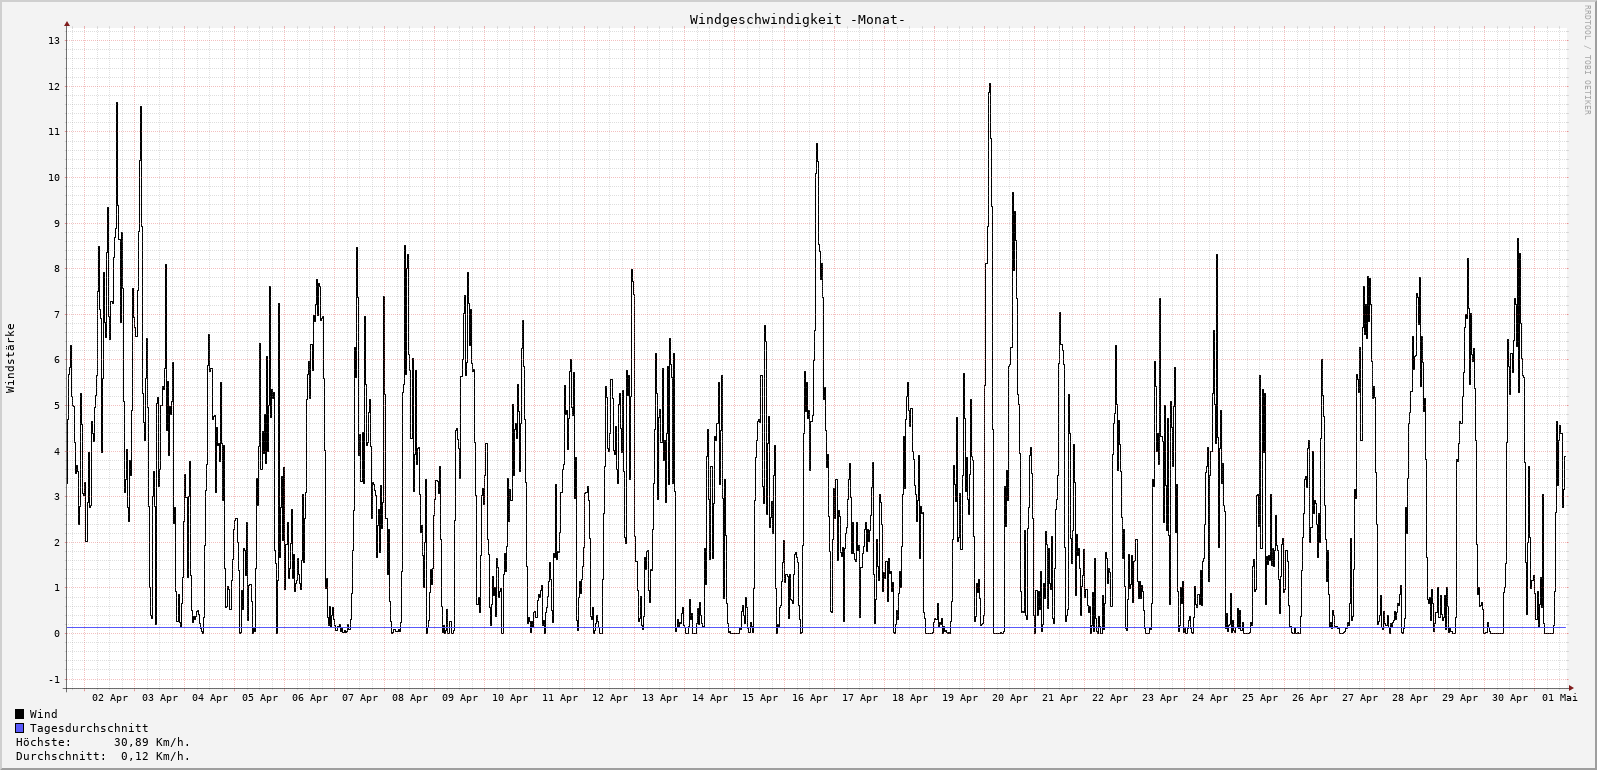The height and width of the screenshot is (770, 1597).
Task: Click the "09 Apr" x-axis date label
Action: point(460,698)
